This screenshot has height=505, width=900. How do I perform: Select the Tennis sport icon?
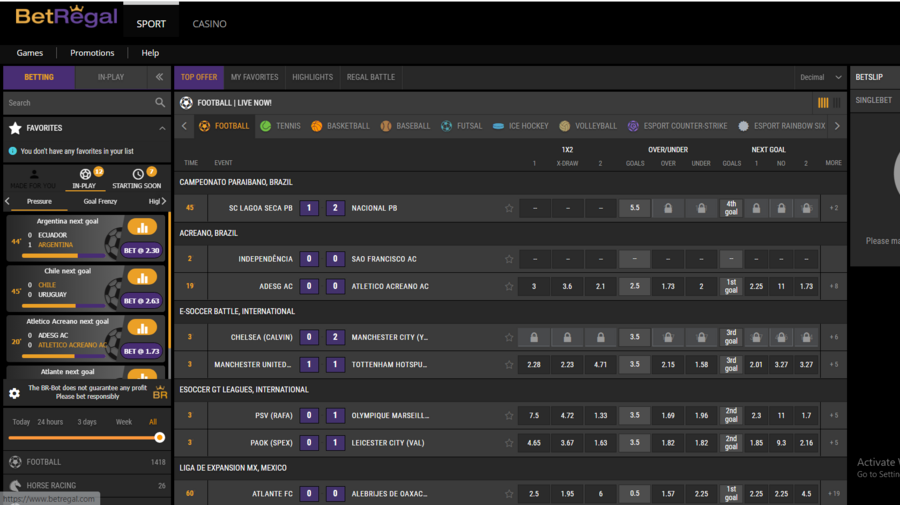pos(266,126)
